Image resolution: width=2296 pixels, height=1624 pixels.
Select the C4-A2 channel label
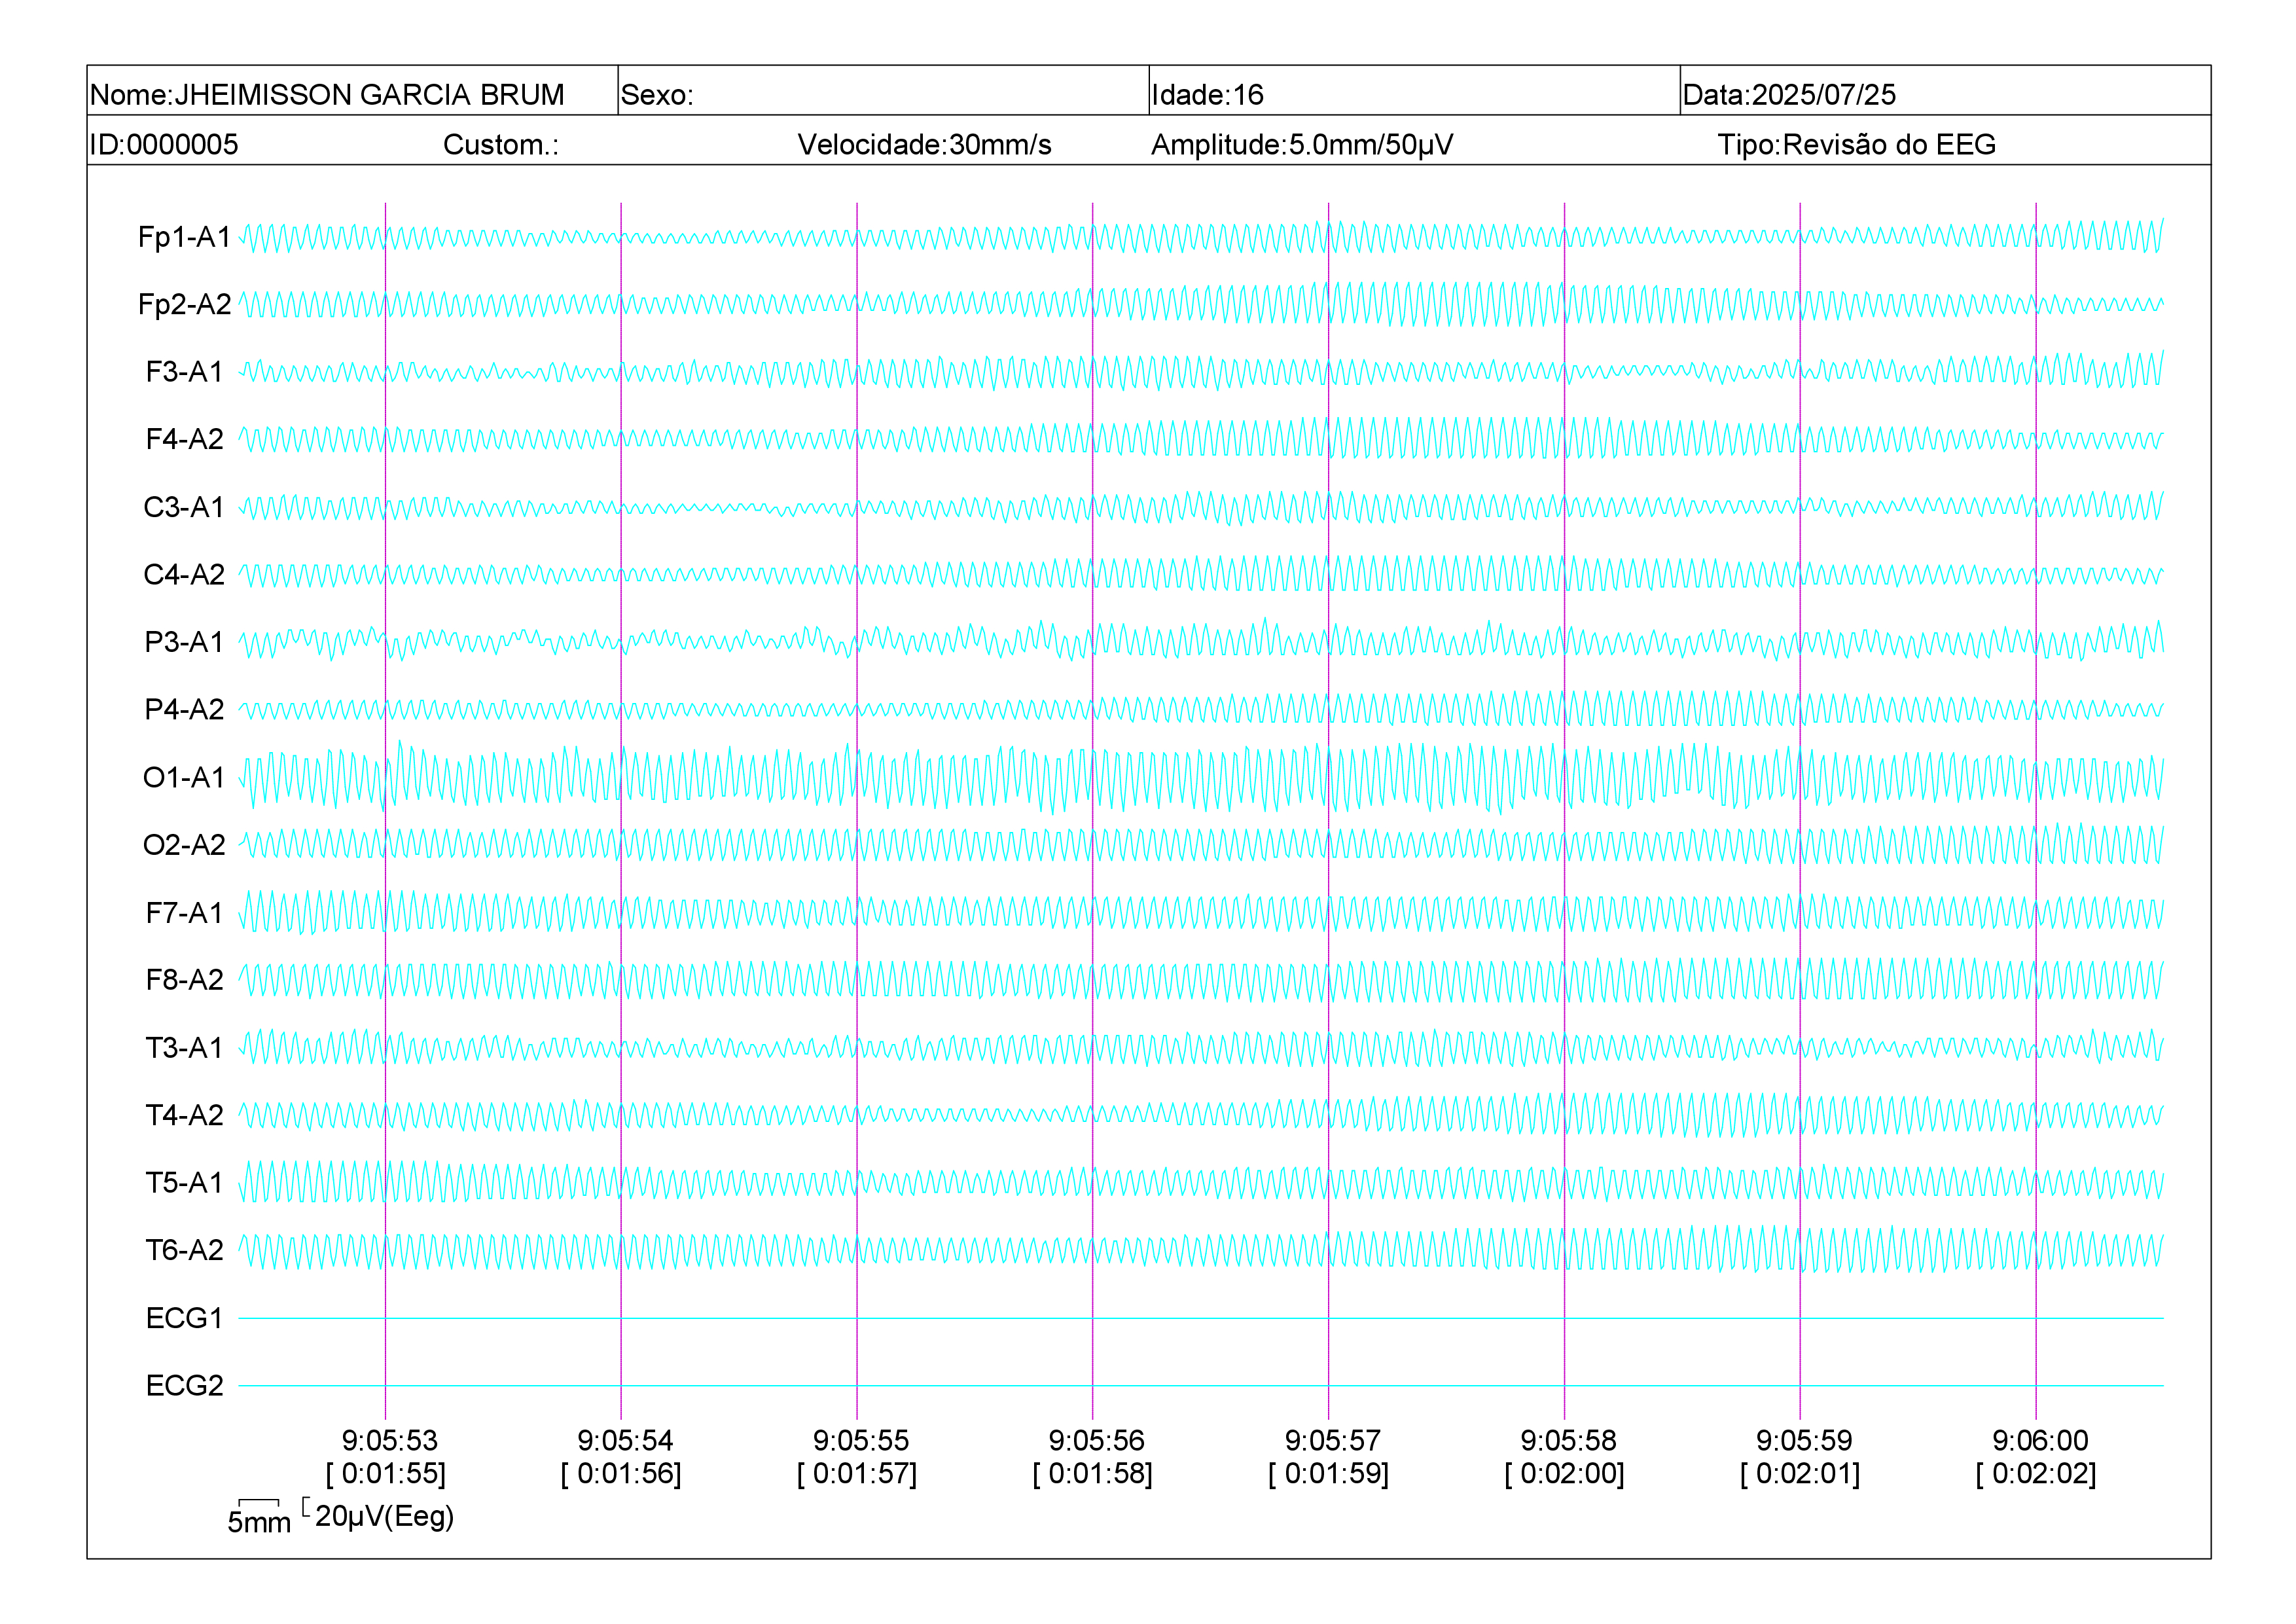point(184,574)
